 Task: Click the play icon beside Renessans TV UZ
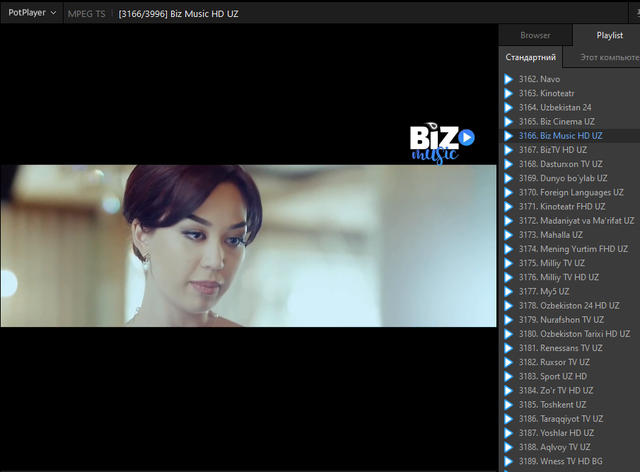click(x=508, y=348)
